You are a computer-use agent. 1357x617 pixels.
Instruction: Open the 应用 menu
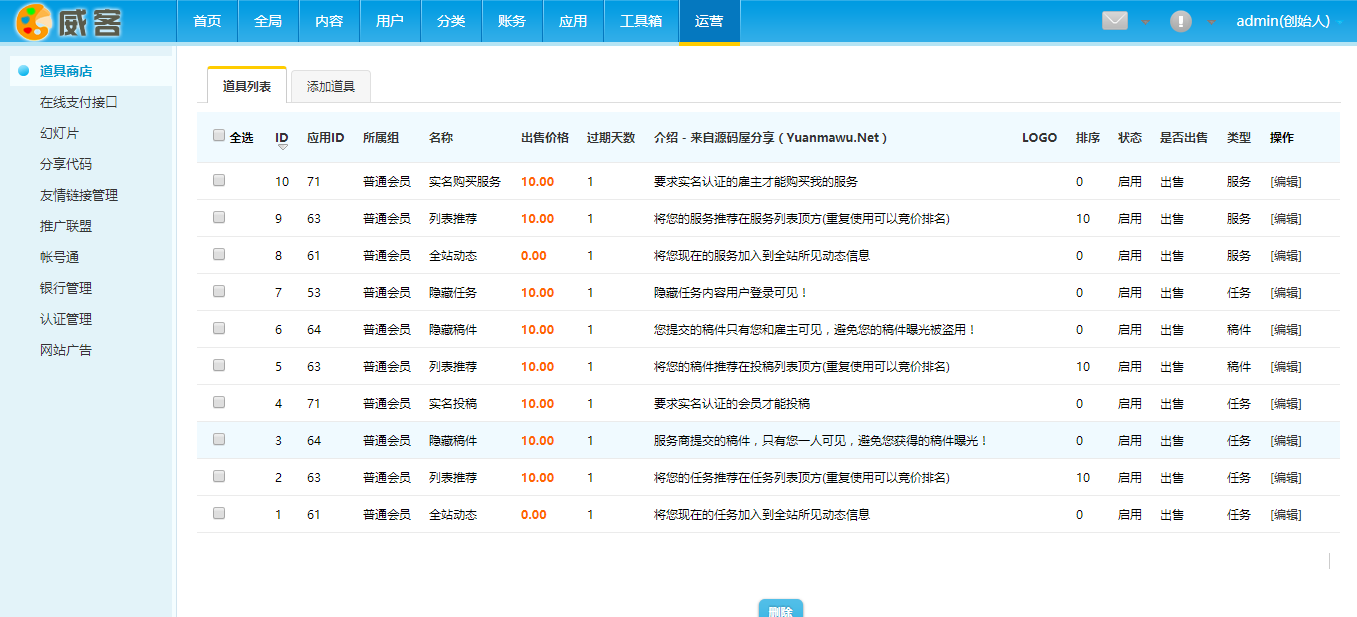(573, 21)
